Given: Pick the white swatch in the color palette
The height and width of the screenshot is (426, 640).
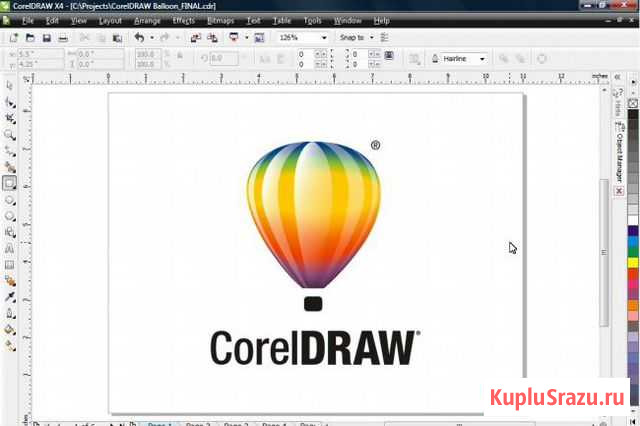Looking at the screenshot, I should [633, 220].
